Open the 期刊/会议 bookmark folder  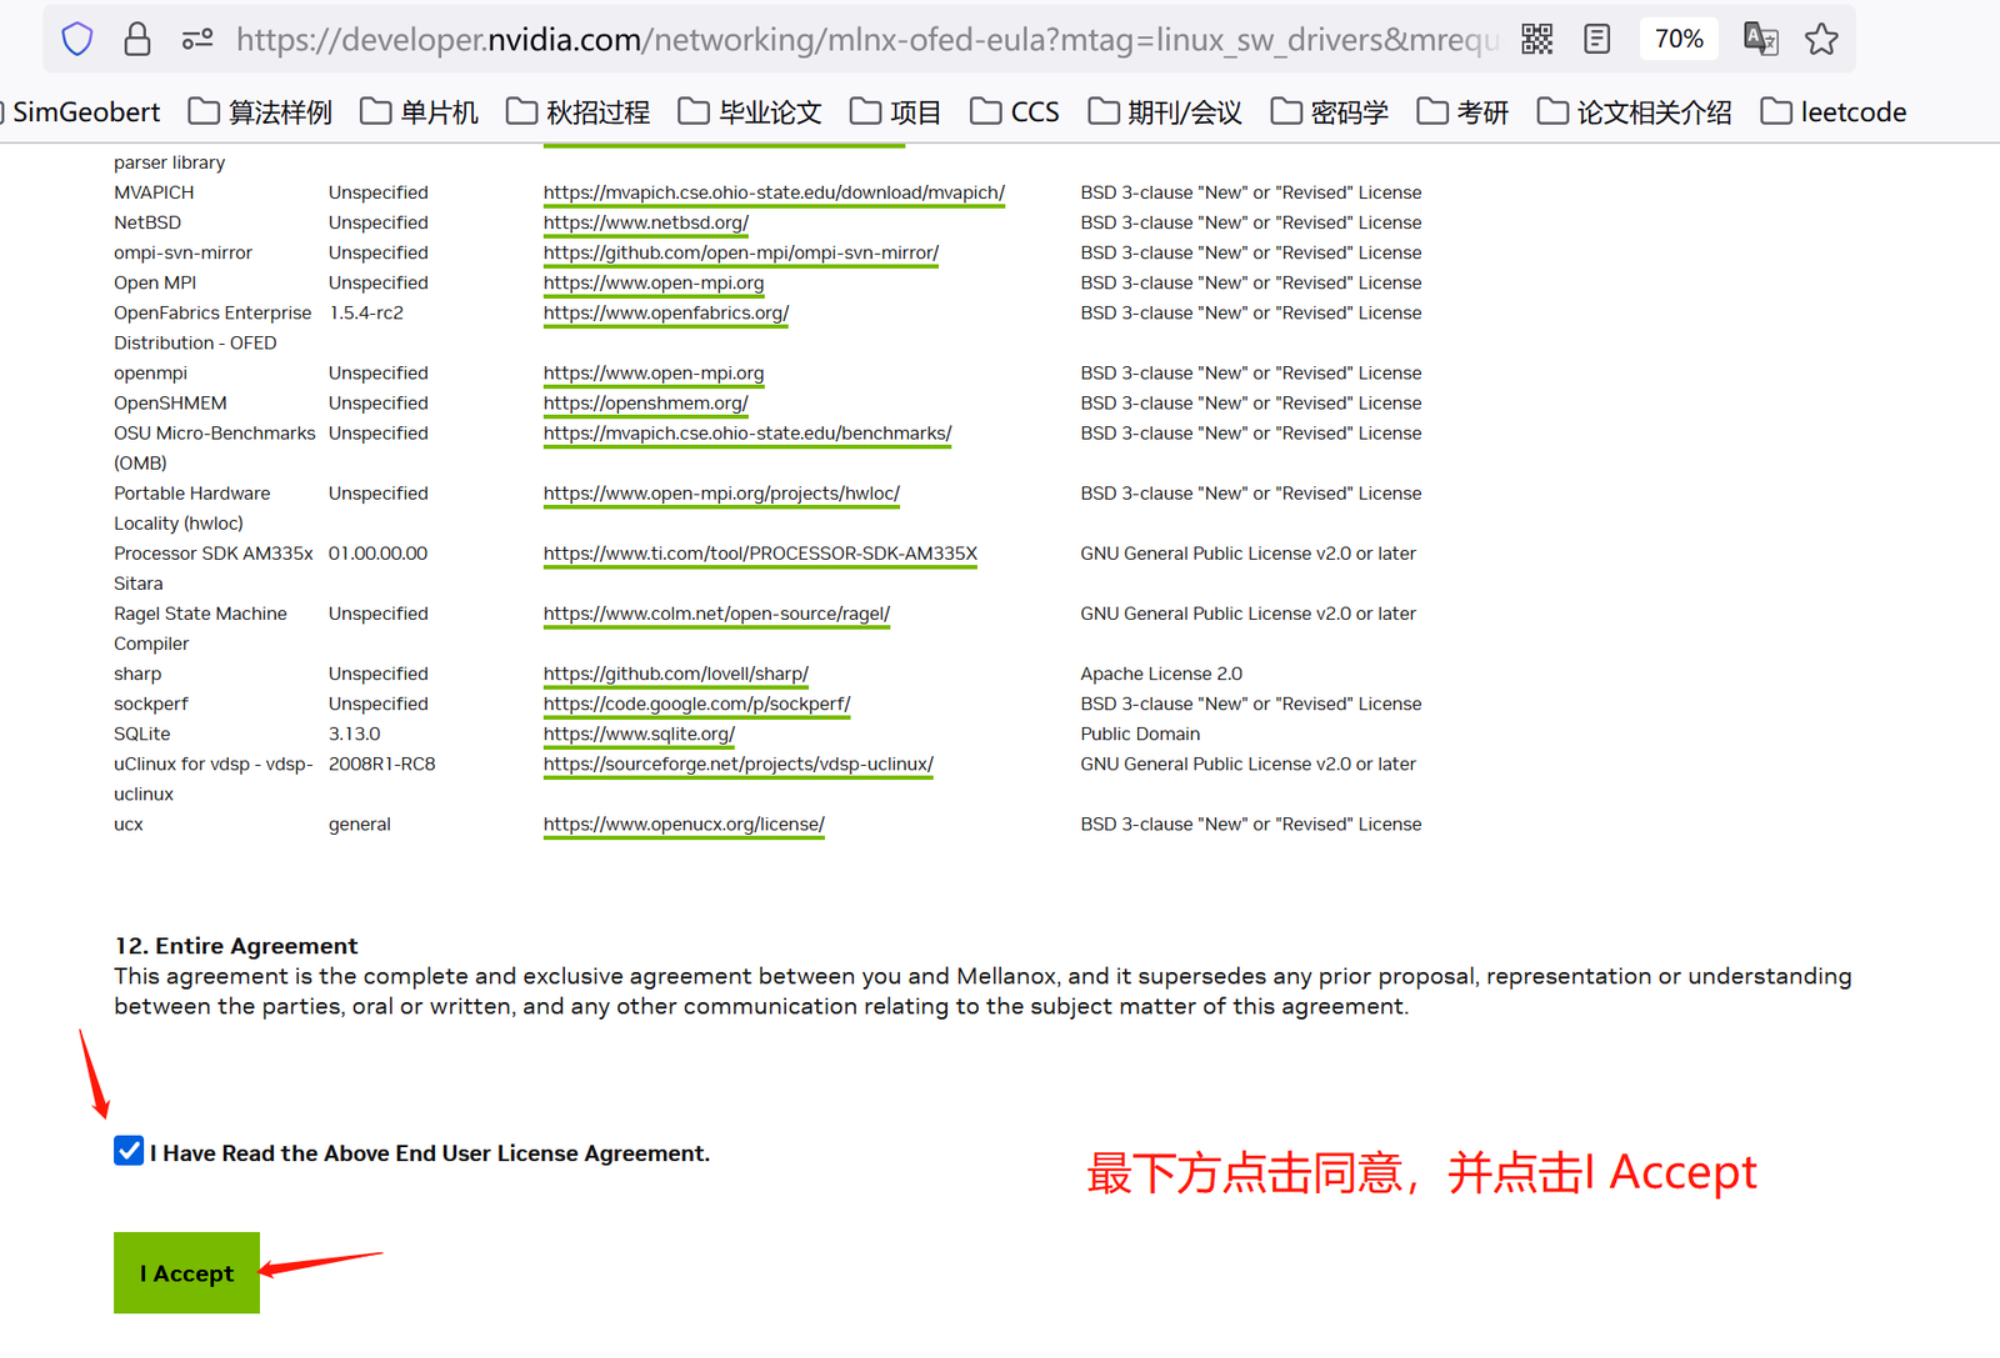click(x=1165, y=112)
